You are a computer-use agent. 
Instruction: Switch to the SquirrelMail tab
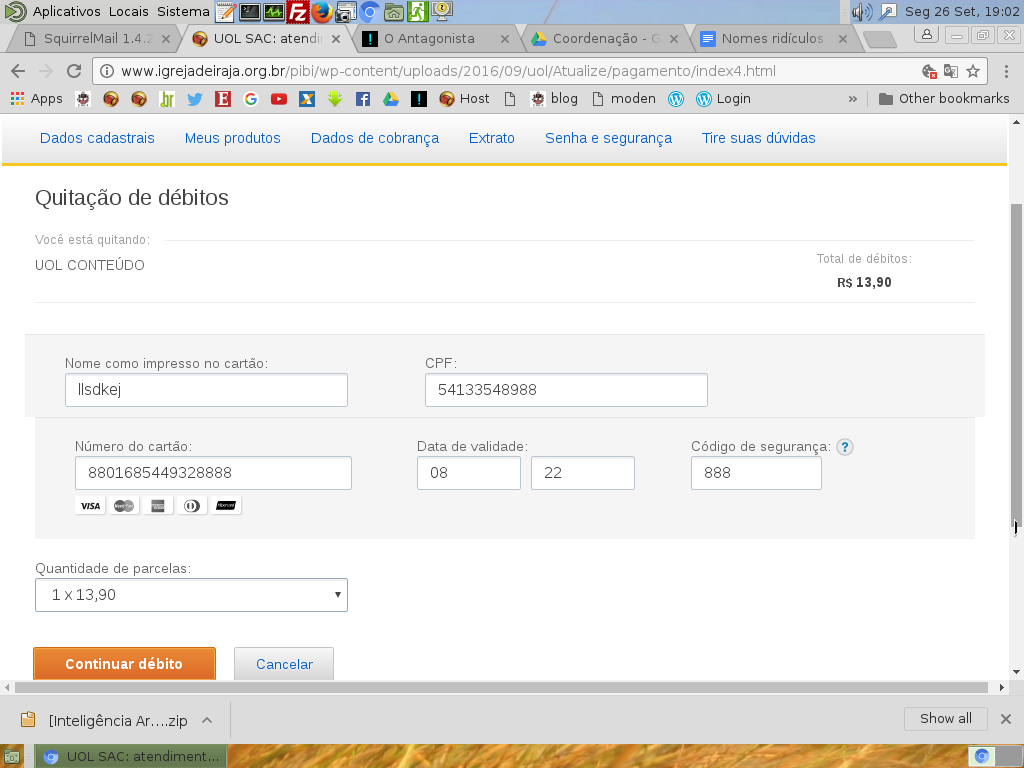coord(95,39)
